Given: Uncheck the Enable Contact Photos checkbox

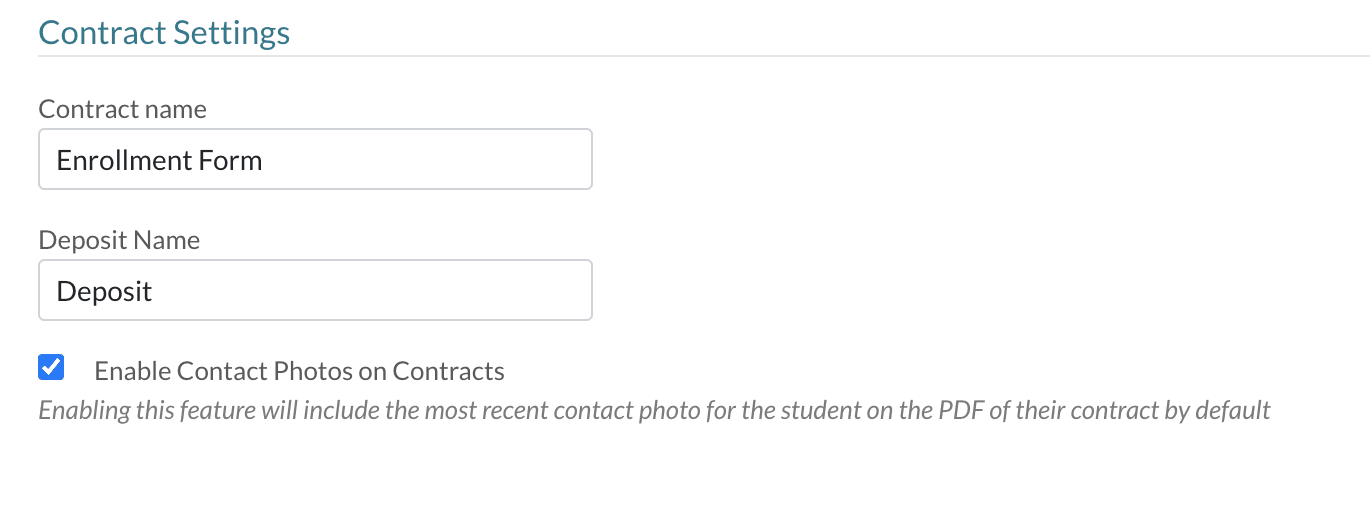Looking at the screenshot, I should [51, 368].
